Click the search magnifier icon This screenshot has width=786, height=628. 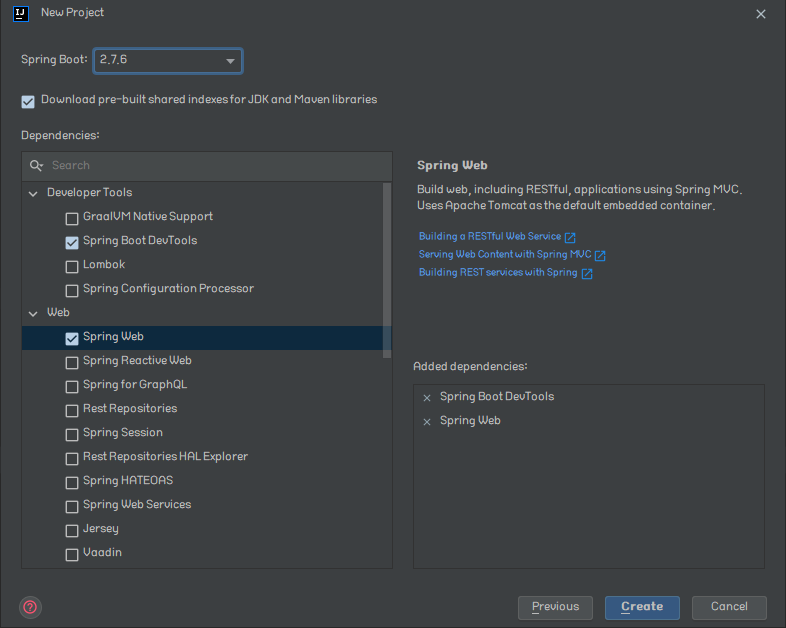36,165
